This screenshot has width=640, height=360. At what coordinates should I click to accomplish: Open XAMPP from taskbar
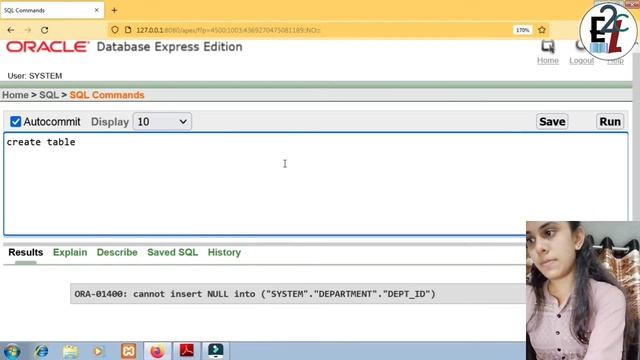point(129,351)
